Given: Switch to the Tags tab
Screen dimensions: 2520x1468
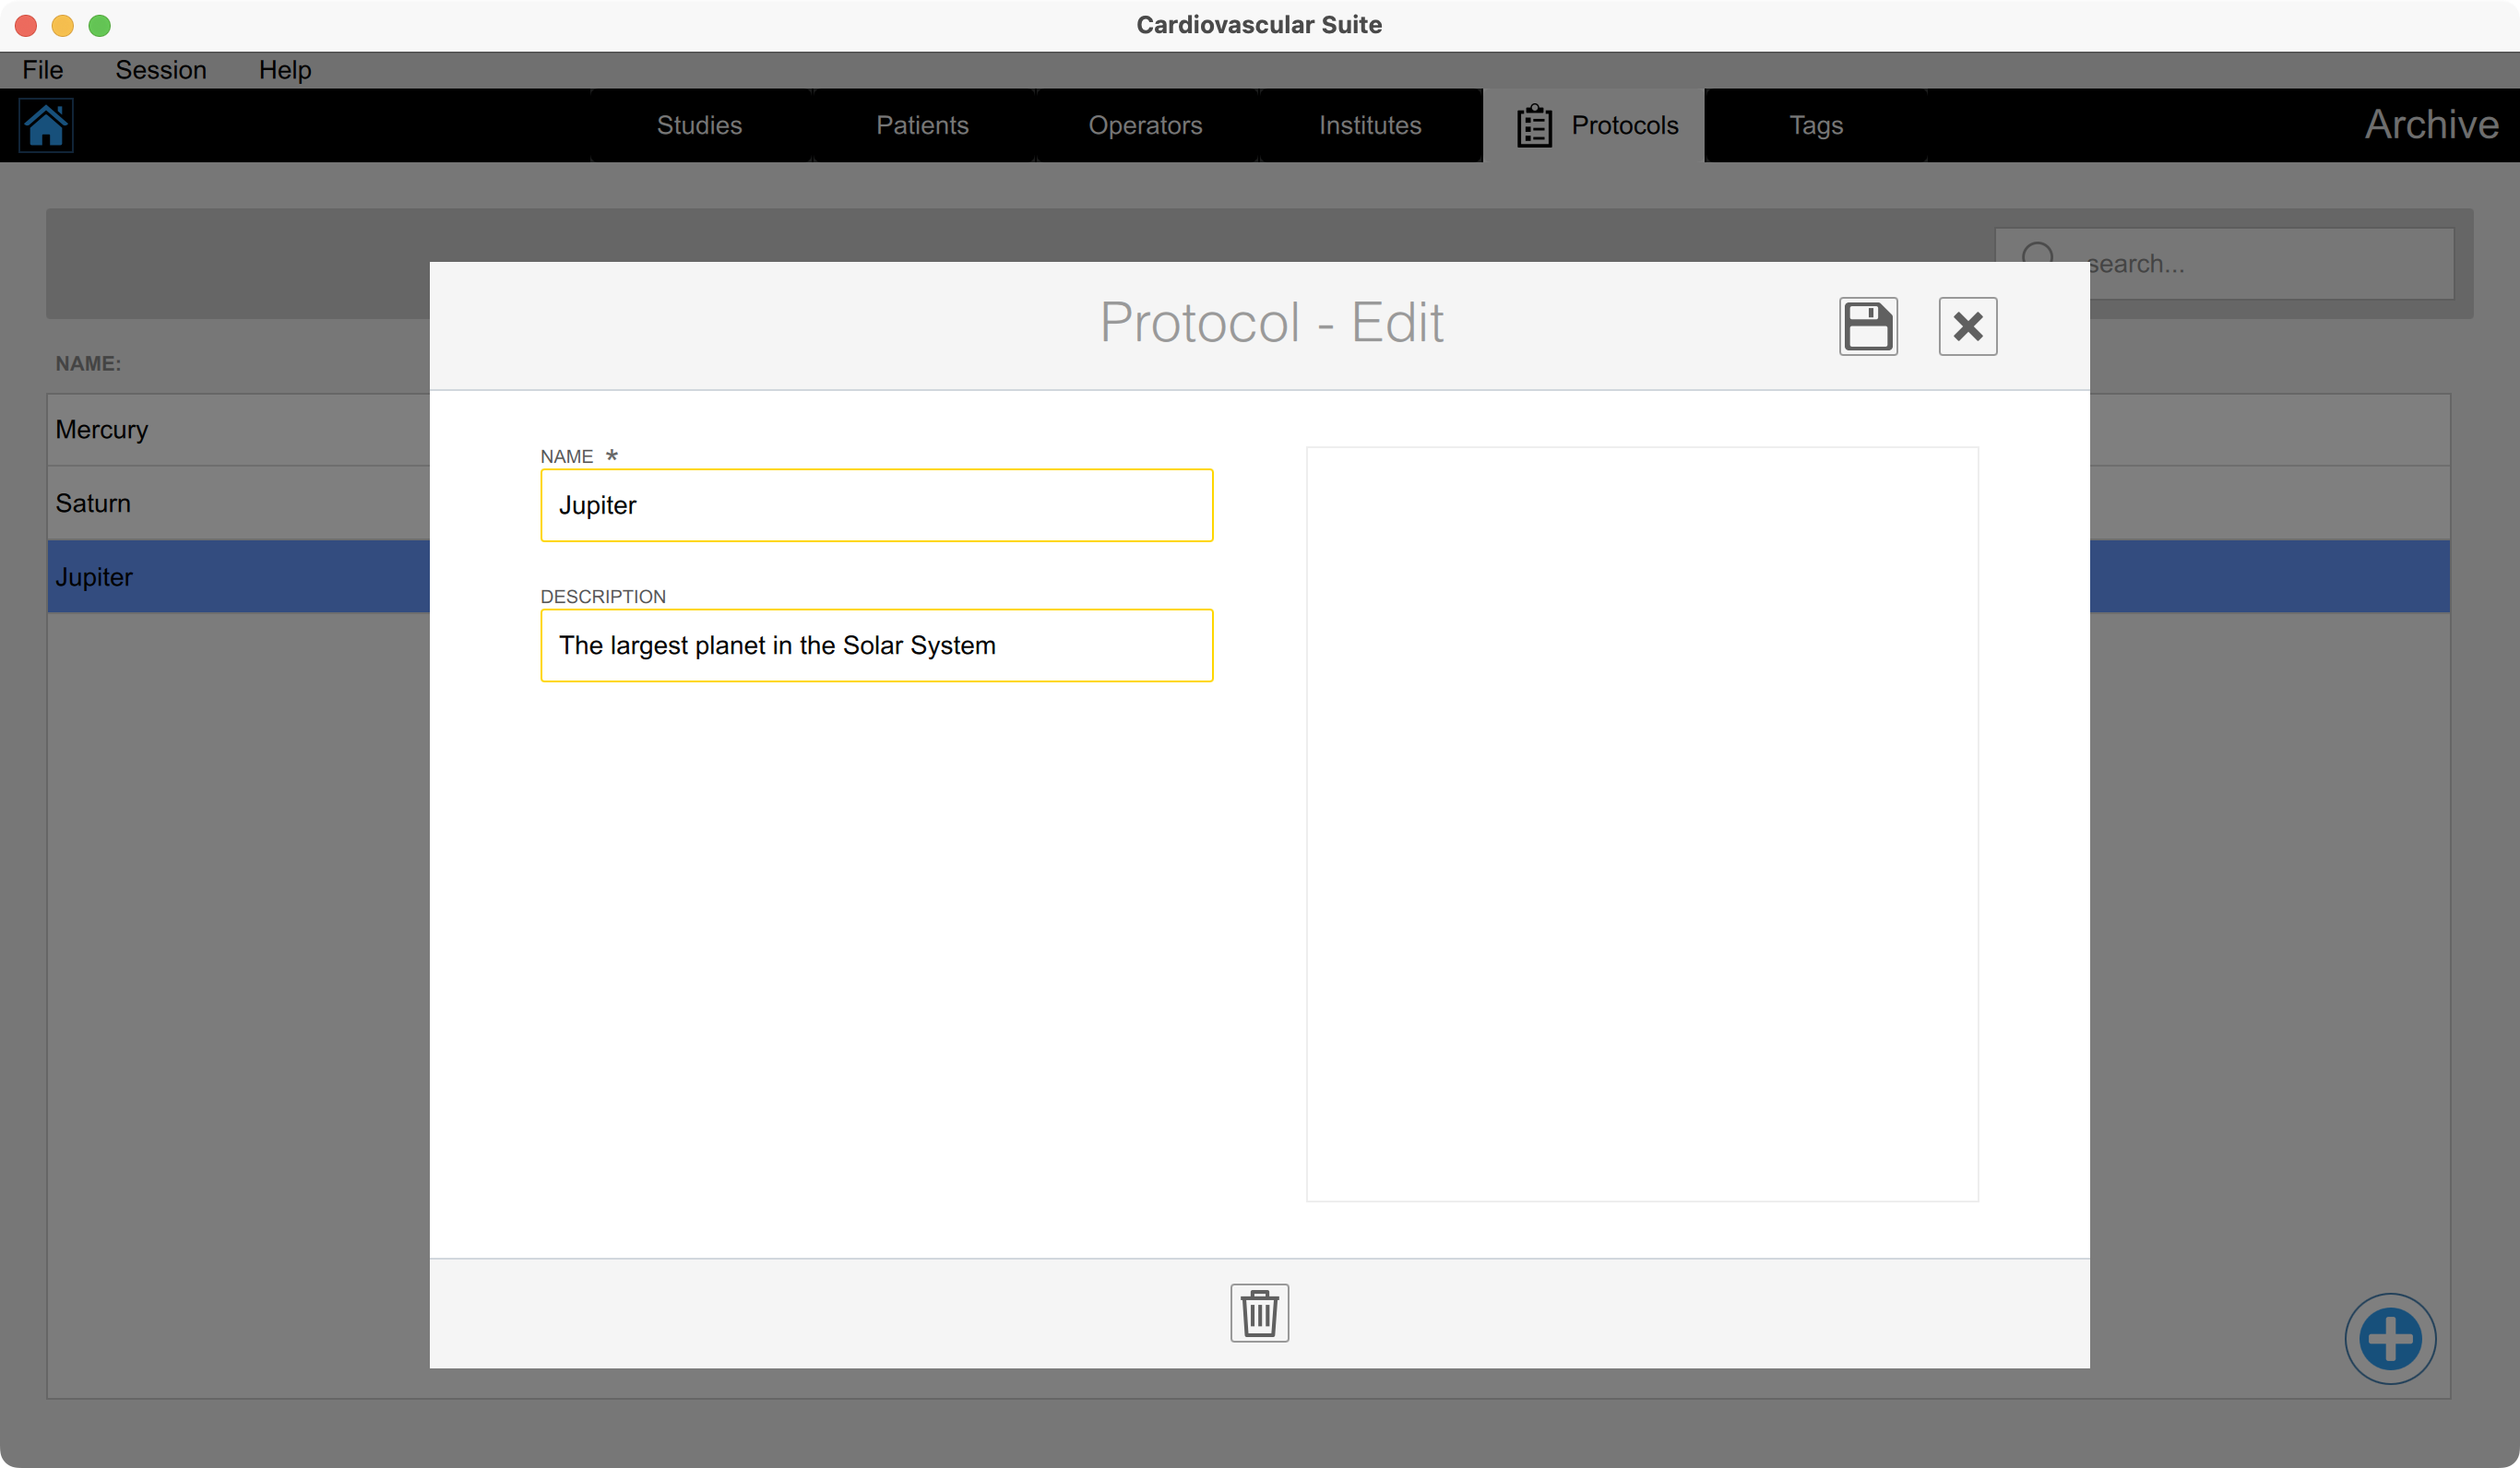Looking at the screenshot, I should pos(1815,124).
